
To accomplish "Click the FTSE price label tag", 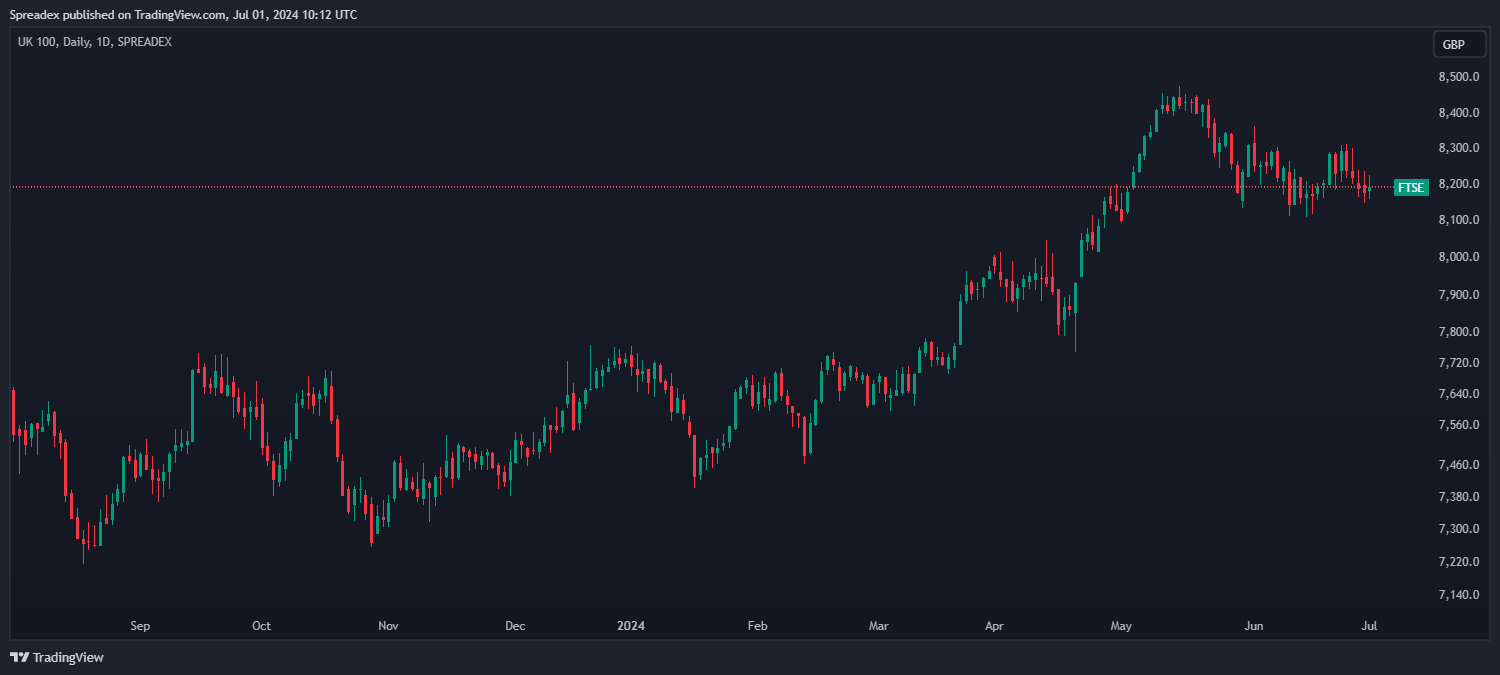I will pos(1411,187).
